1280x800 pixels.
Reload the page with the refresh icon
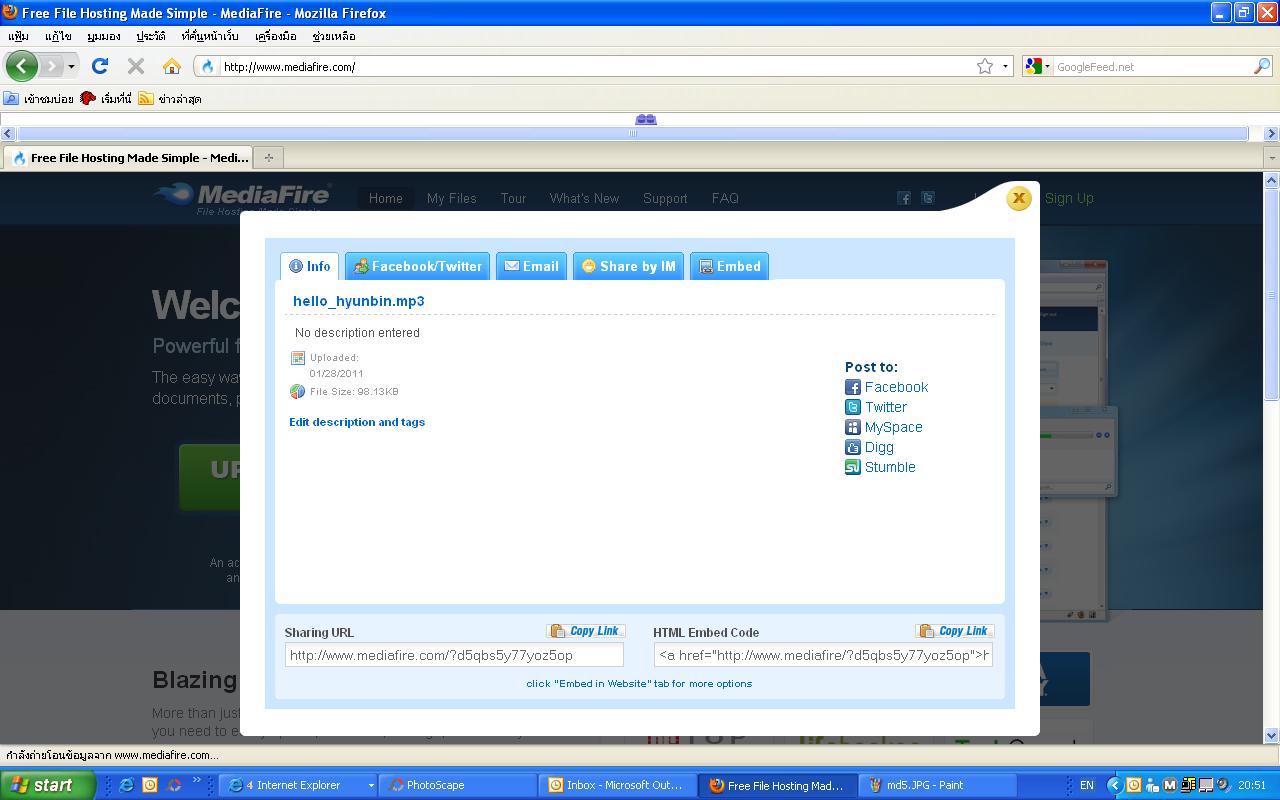99,66
